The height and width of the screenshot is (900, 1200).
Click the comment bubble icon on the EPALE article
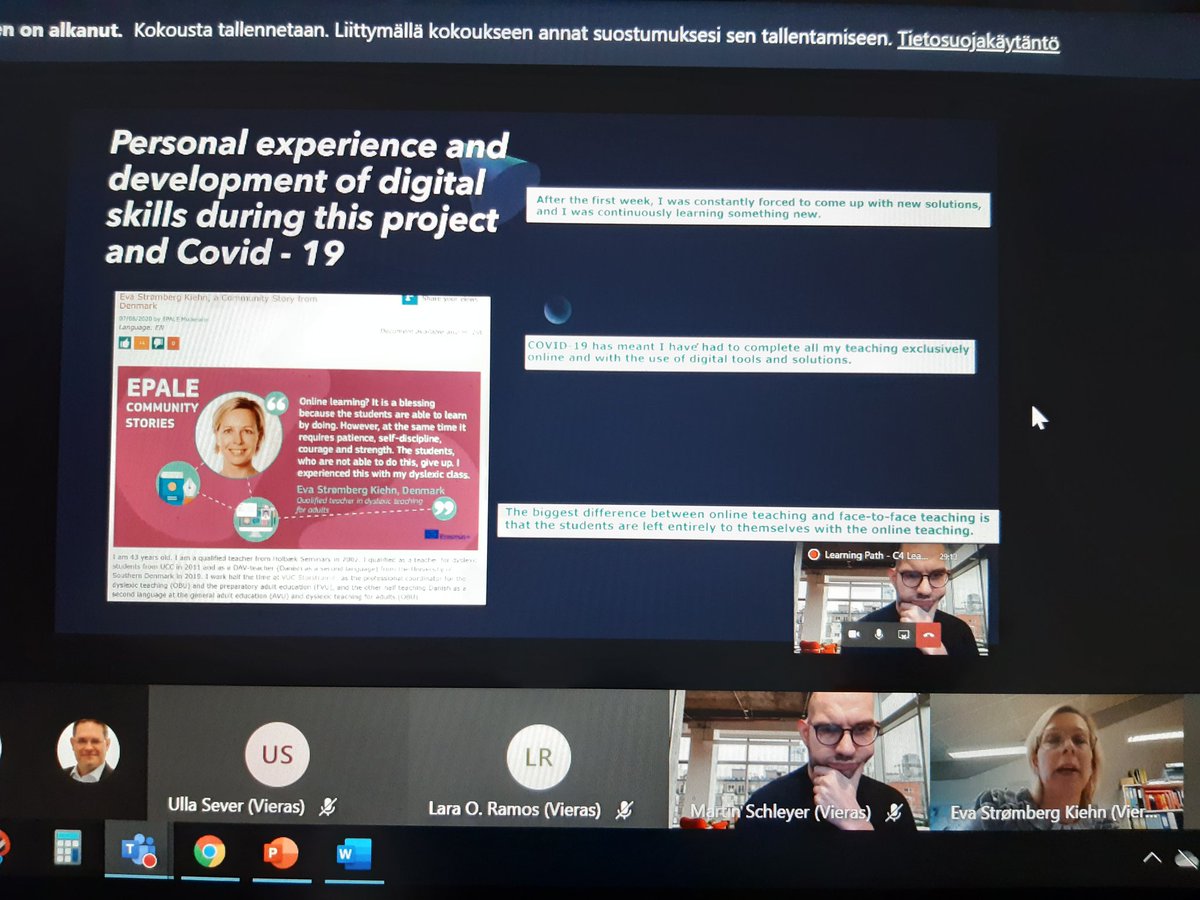pyautogui.click(x=157, y=343)
